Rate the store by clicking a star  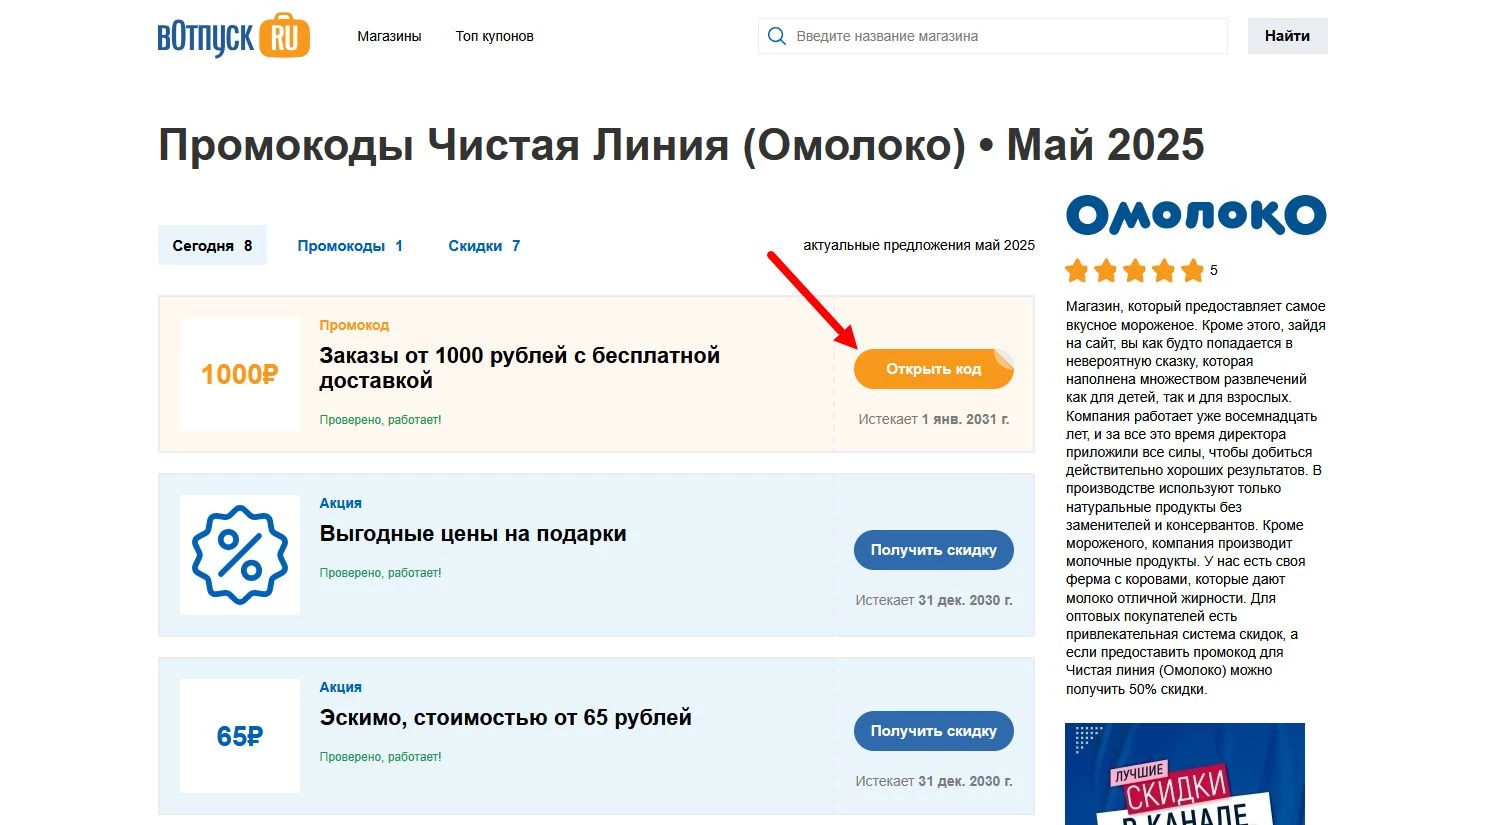pos(1135,269)
